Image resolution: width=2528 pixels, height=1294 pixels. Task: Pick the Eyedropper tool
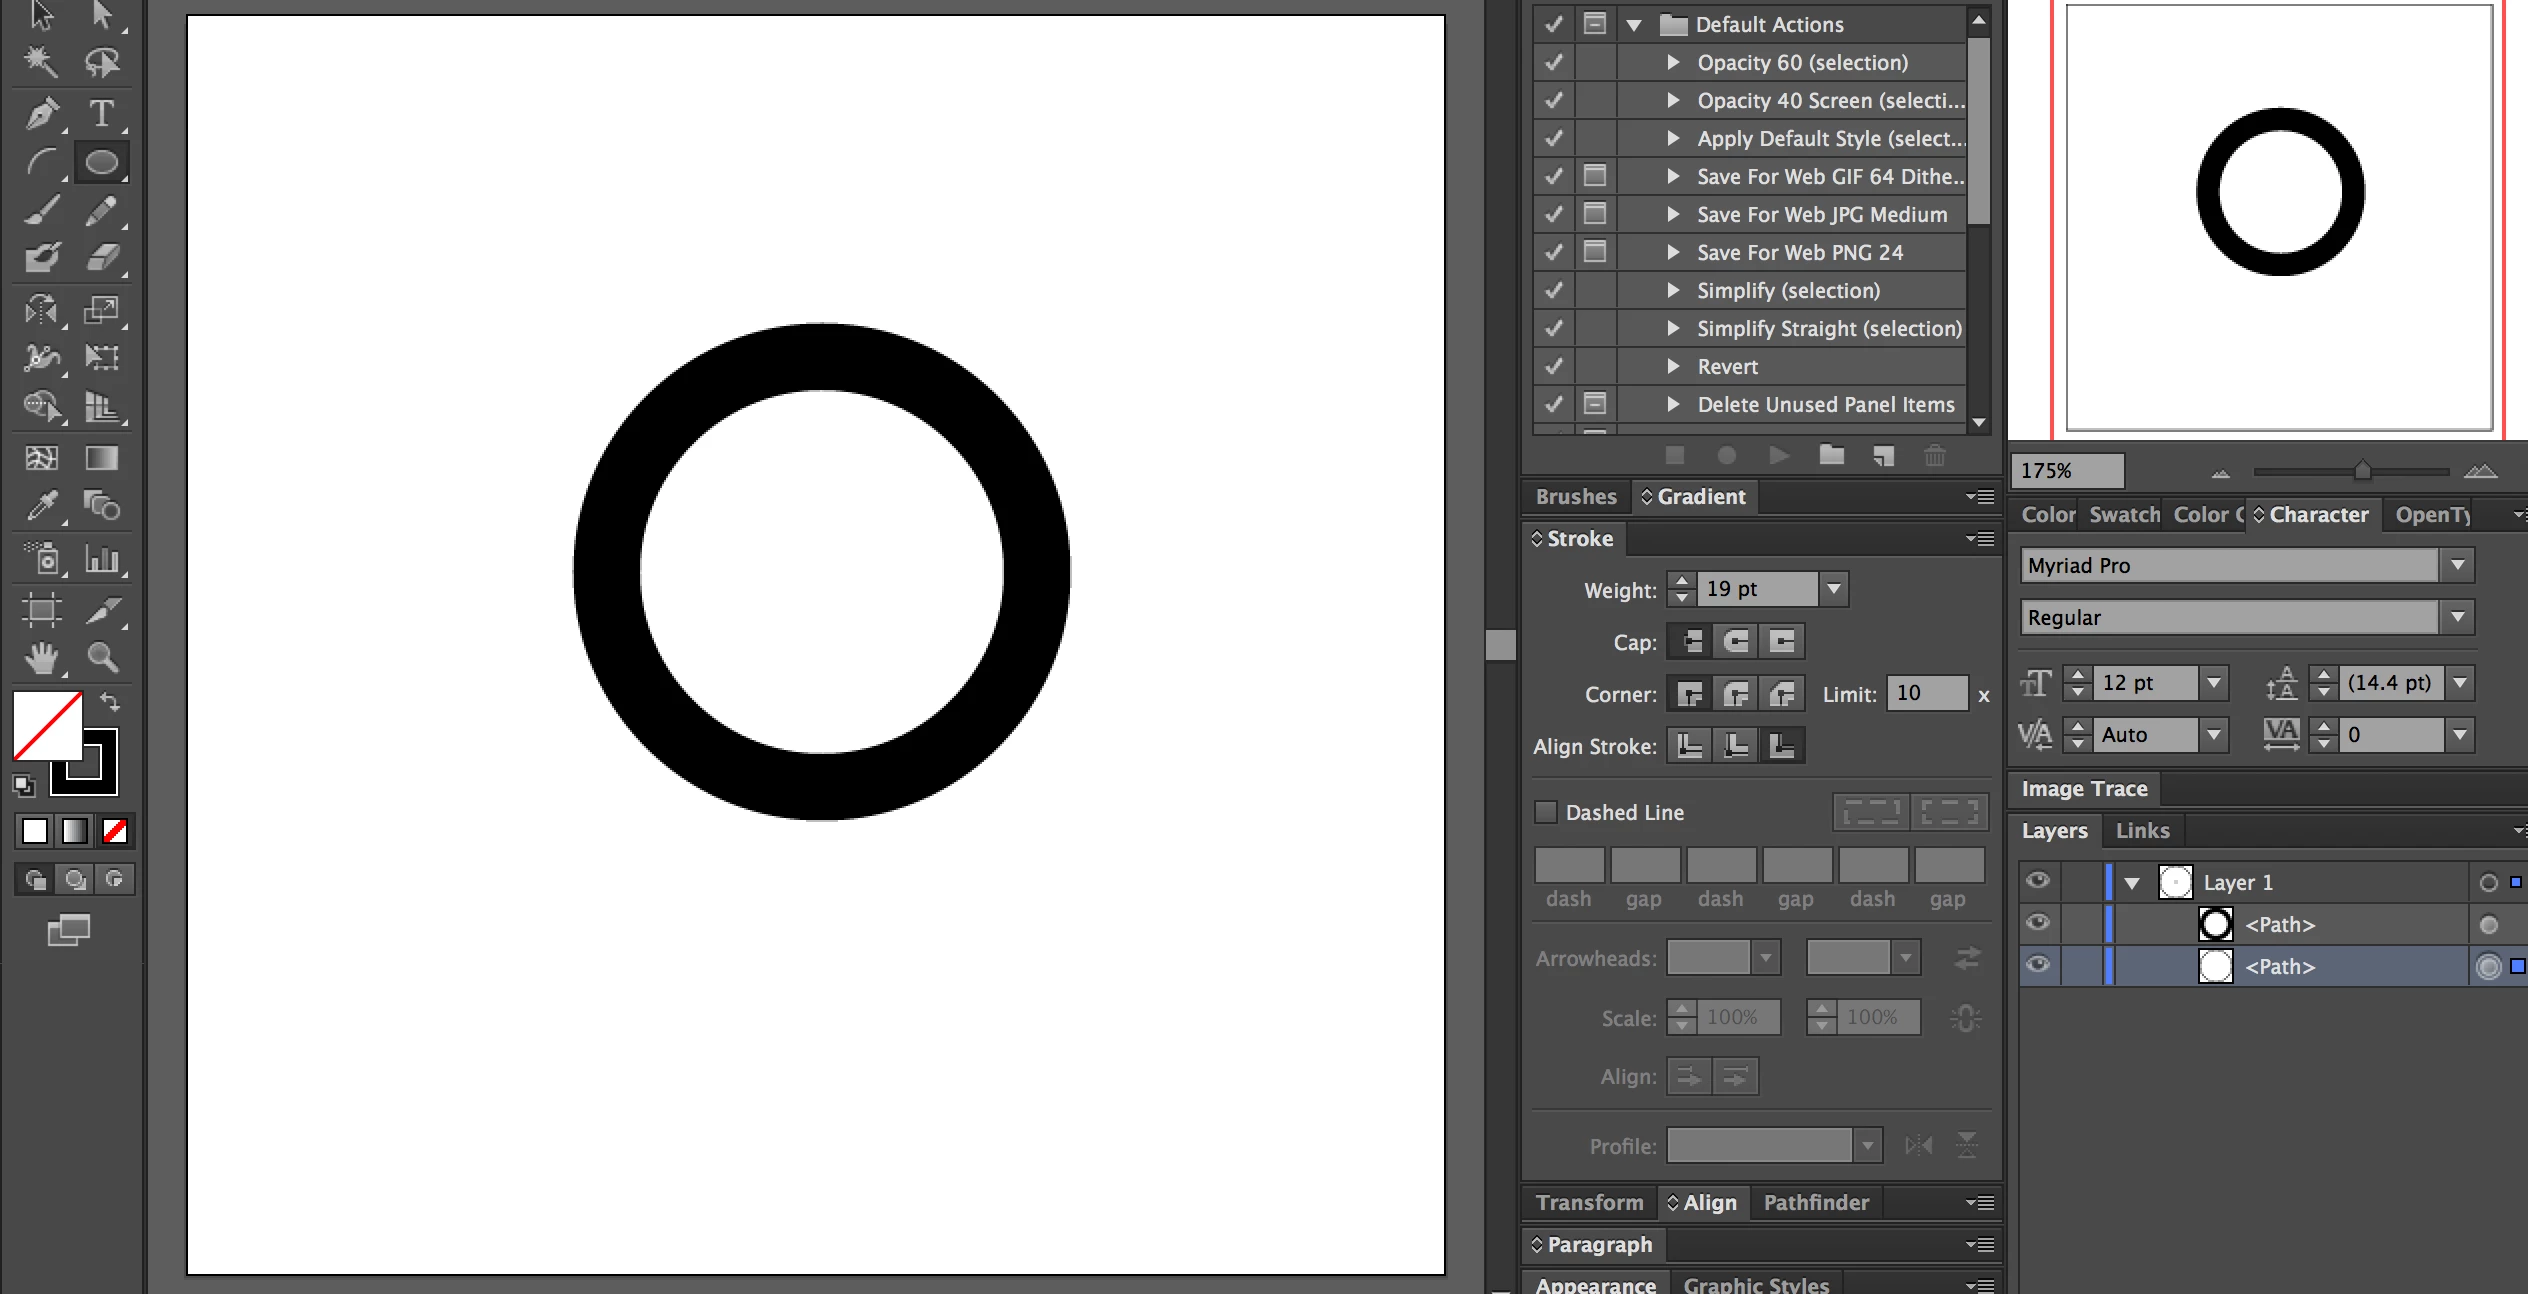pos(42,506)
